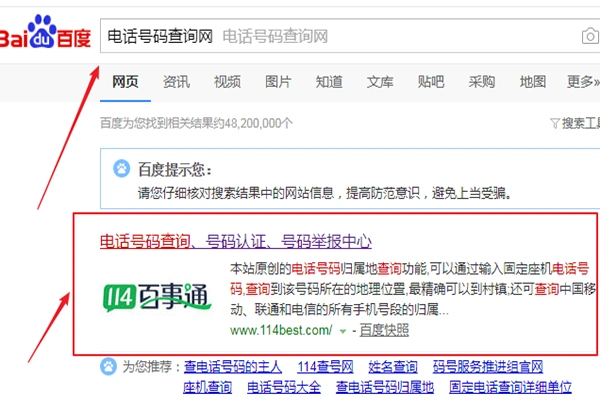Click the Baidu logo
This screenshot has height=400, width=600.
(45, 32)
